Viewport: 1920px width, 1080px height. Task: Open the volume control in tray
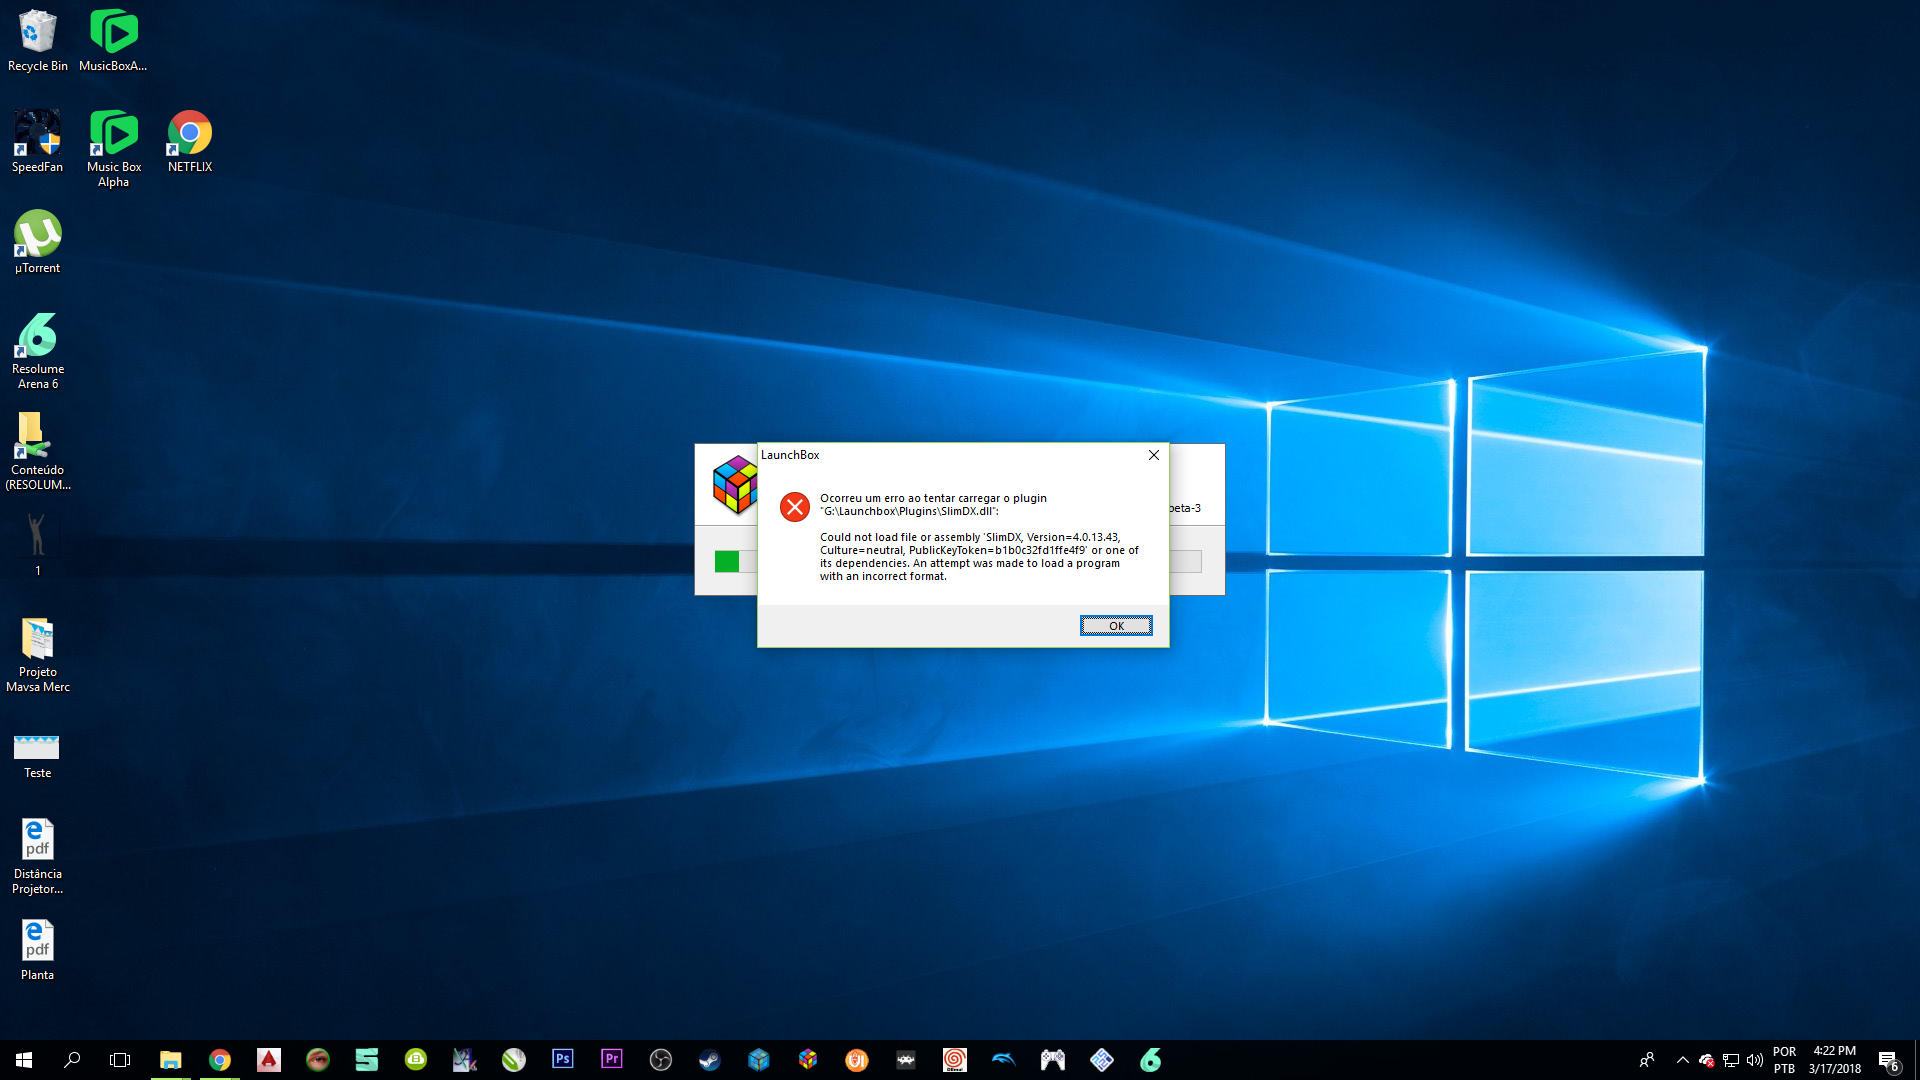pyautogui.click(x=1755, y=1060)
